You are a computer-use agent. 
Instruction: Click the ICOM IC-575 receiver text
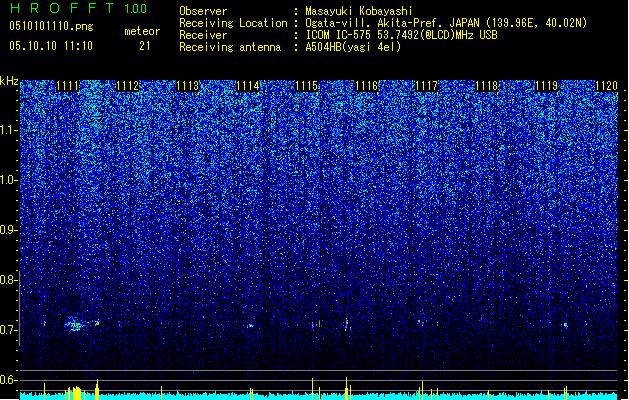pyautogui.click(x=401, y=35)
